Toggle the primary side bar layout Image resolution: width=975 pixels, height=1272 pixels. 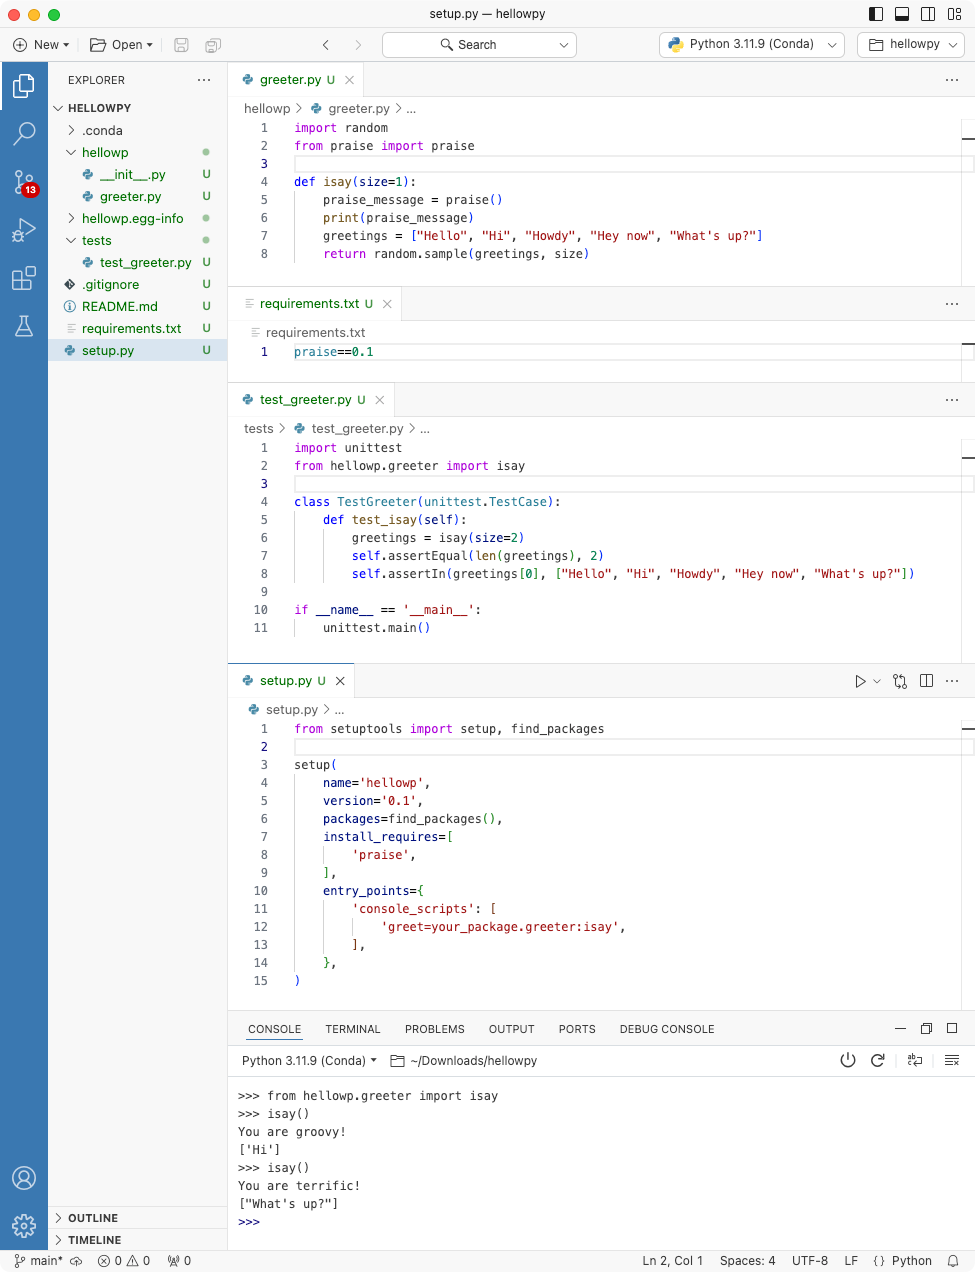[x=876, y=14]
